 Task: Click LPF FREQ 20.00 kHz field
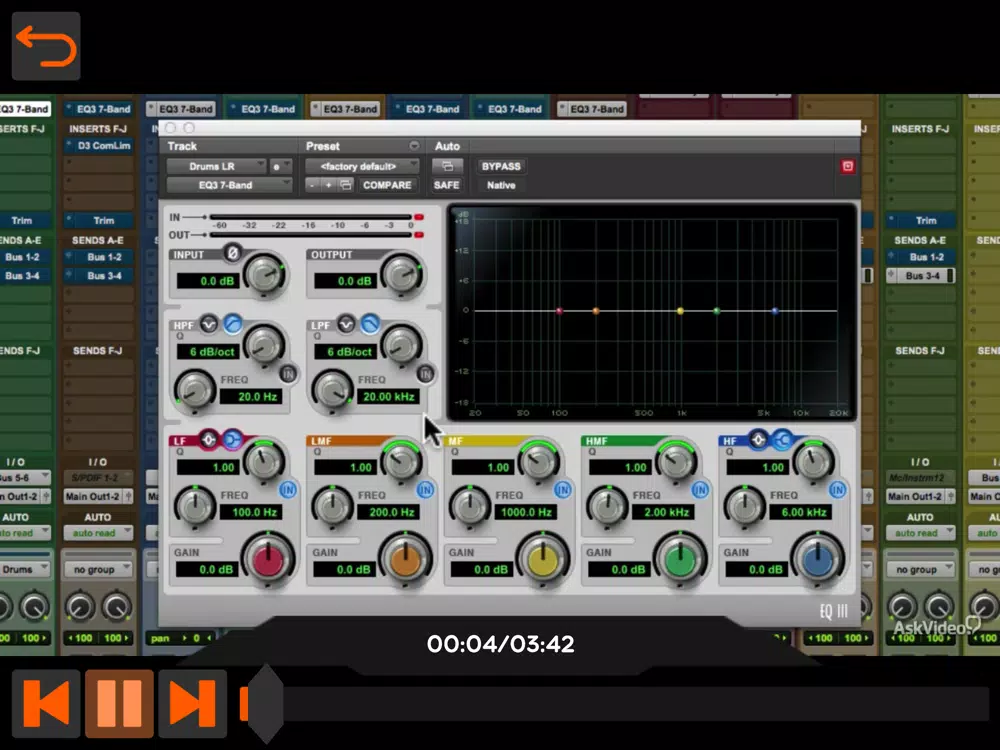pyautogui.click(x=389, y=397)
